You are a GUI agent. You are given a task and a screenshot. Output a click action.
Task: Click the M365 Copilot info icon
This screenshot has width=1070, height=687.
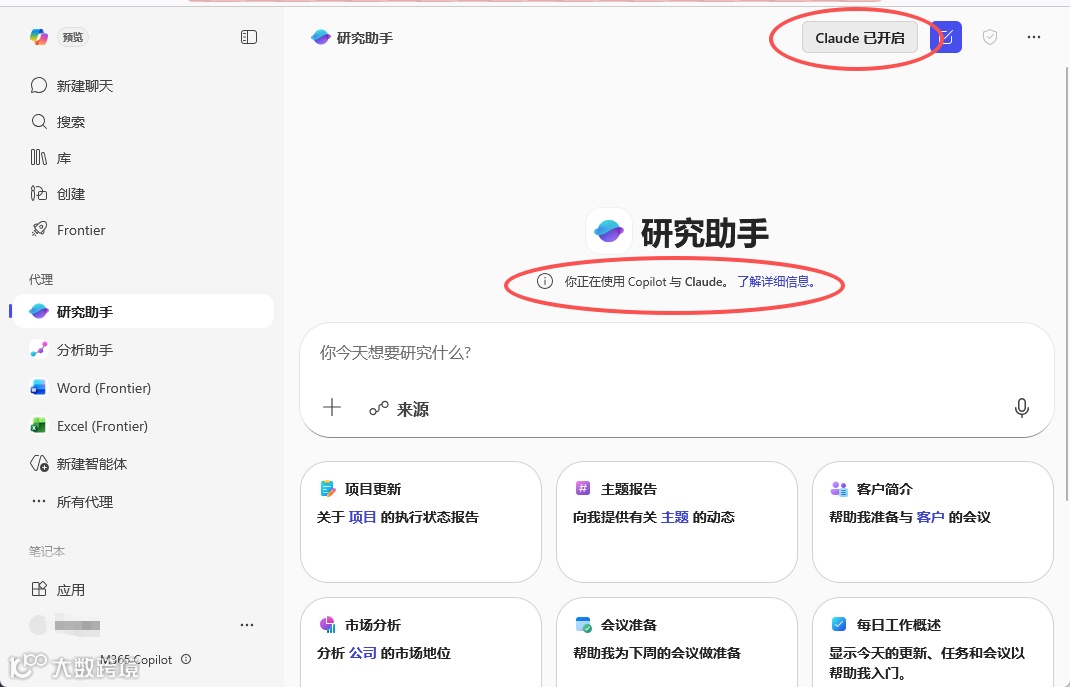186,659
